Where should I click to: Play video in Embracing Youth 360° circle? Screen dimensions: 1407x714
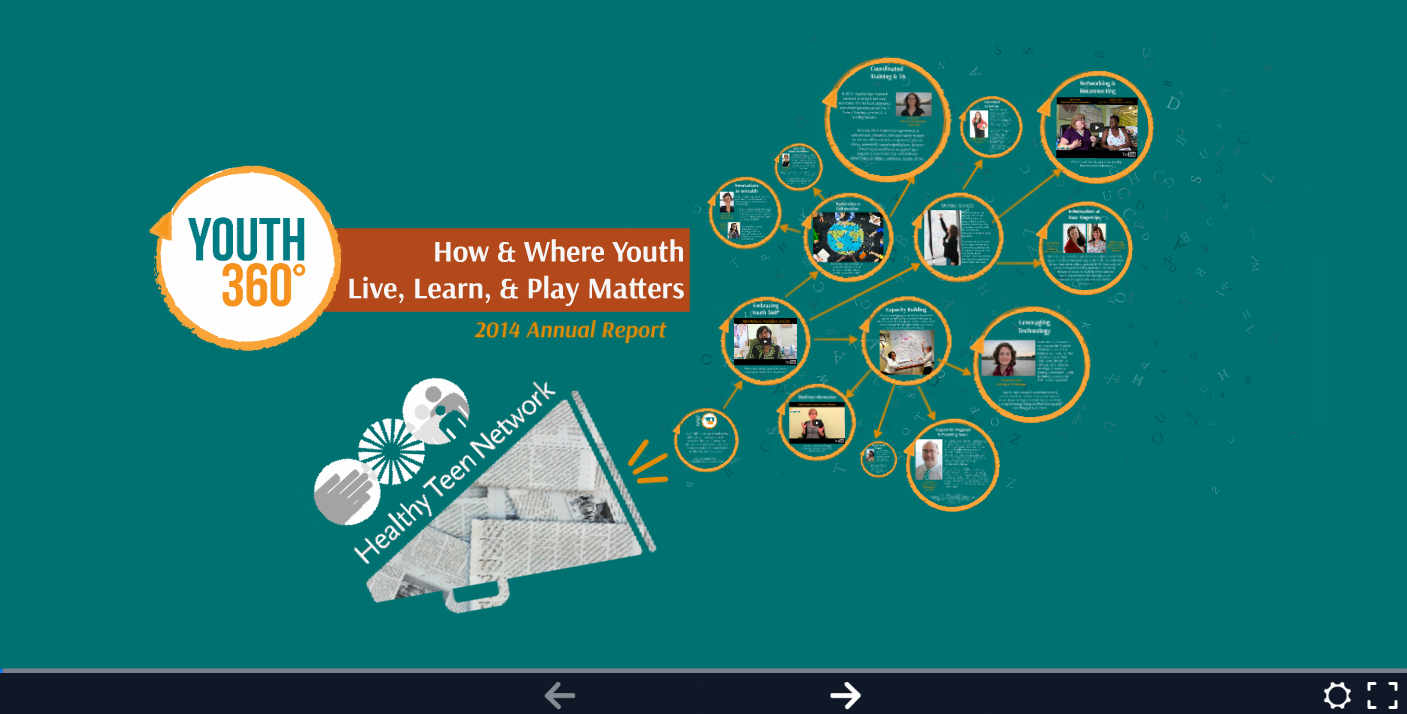tap(765, 340)
